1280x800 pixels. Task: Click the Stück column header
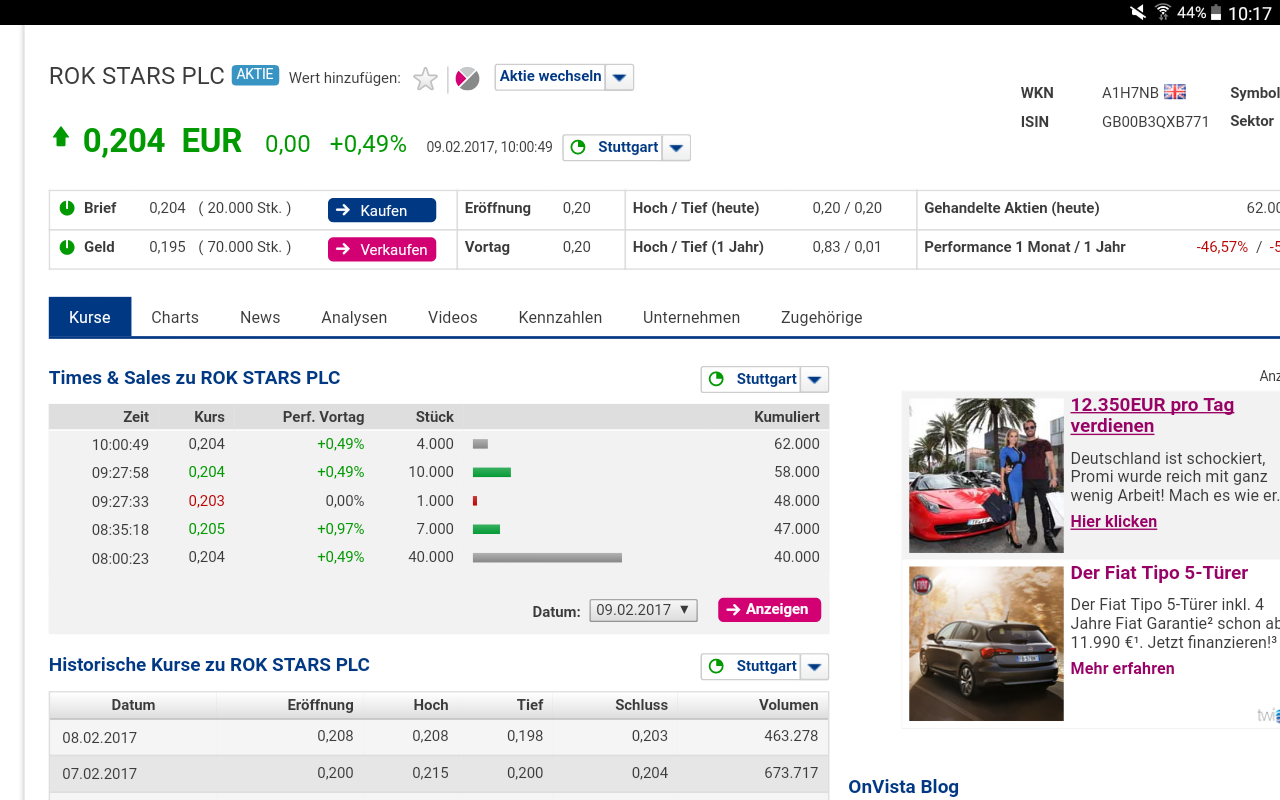tap(435, 417)
